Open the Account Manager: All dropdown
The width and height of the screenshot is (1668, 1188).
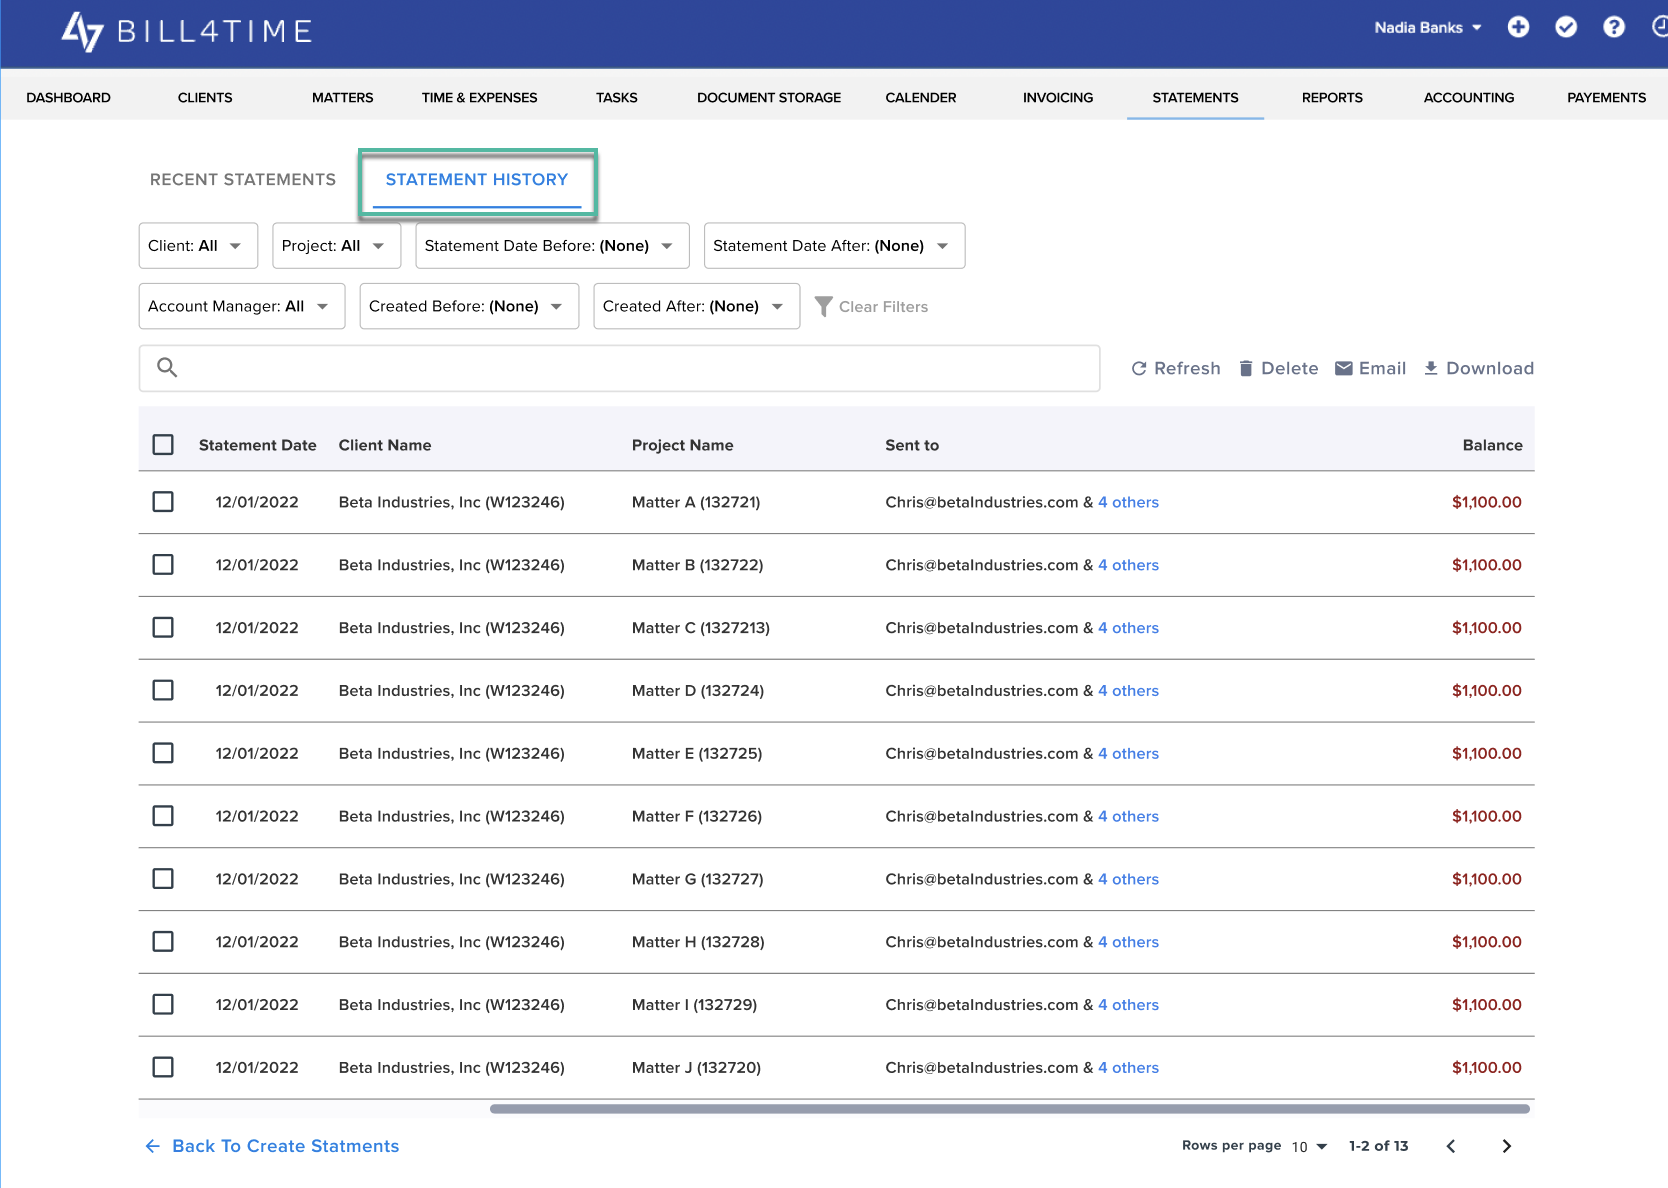coord(242,306)
